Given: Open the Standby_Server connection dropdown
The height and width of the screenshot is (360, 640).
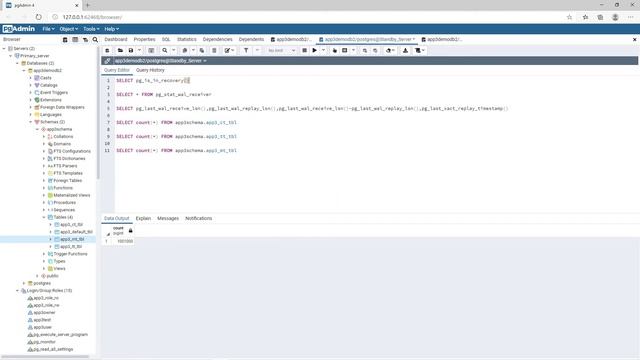Looking at the screenshot, I should click(161, 61).
